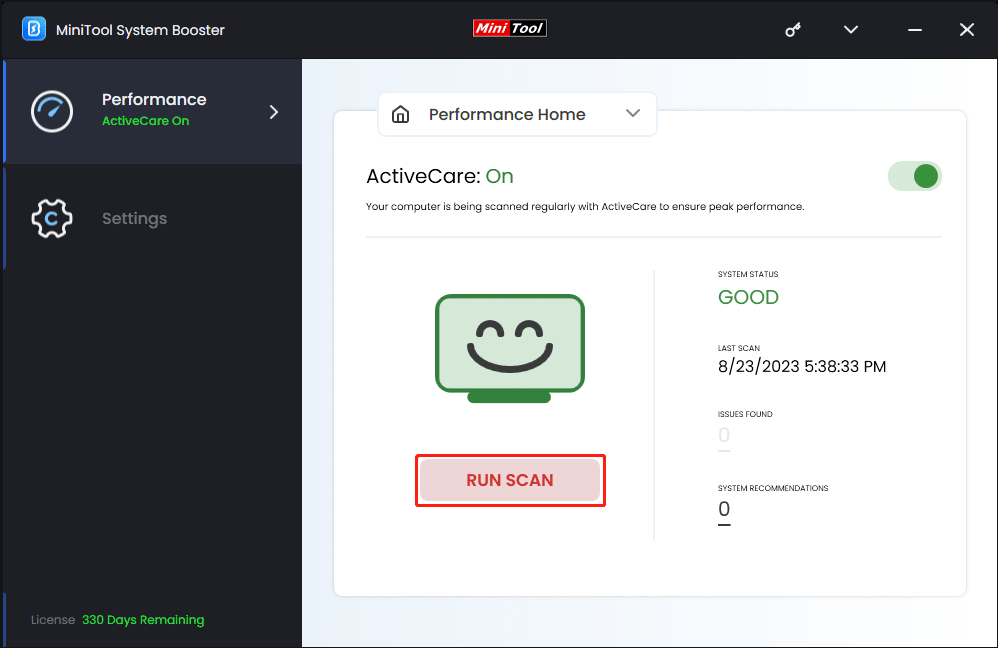Click the SYSTEM RECOMMENDATIONS label

(x=773, y=488)
